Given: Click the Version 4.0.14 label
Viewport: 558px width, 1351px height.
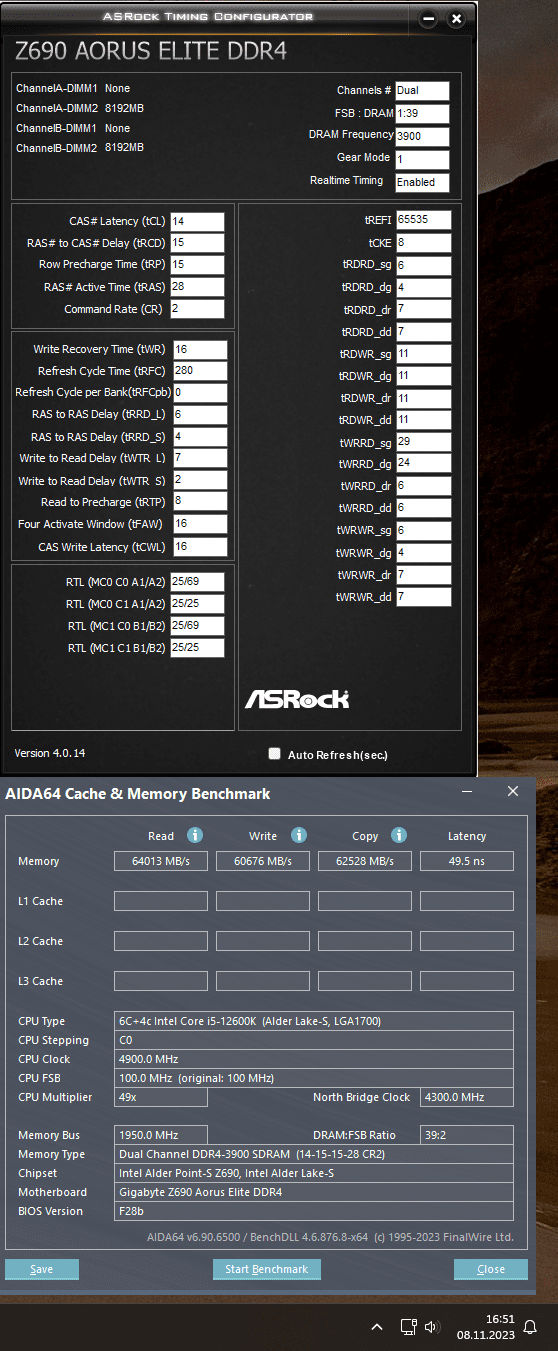Looking at the screenshot, I should (50, 753).
